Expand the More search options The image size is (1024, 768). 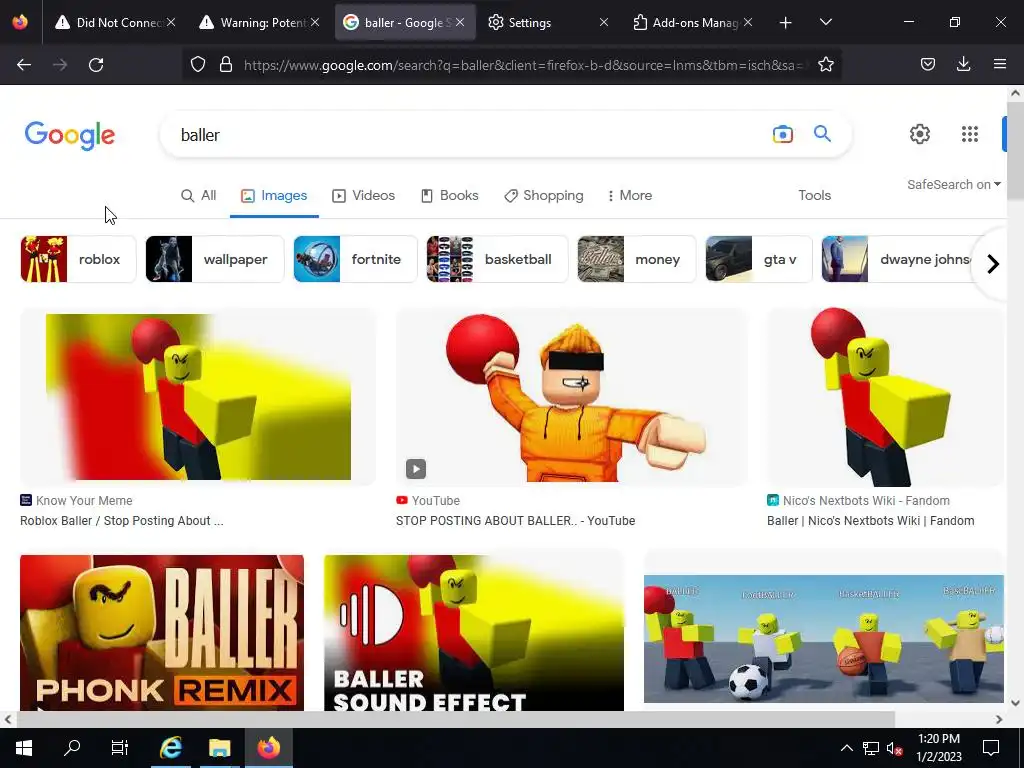(630, 196)
